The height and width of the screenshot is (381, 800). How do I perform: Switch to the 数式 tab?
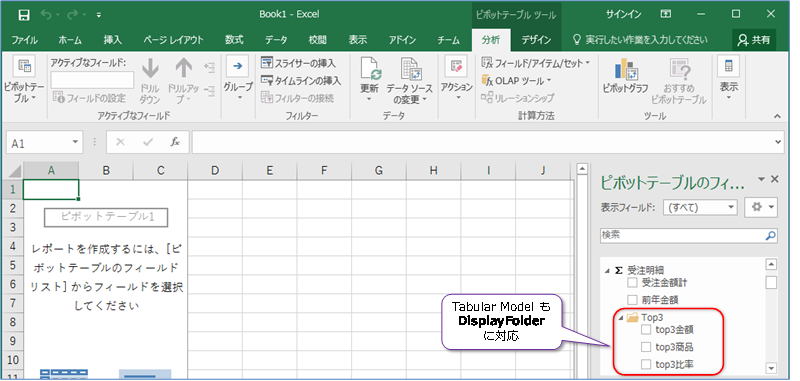(x=234, y=40)
